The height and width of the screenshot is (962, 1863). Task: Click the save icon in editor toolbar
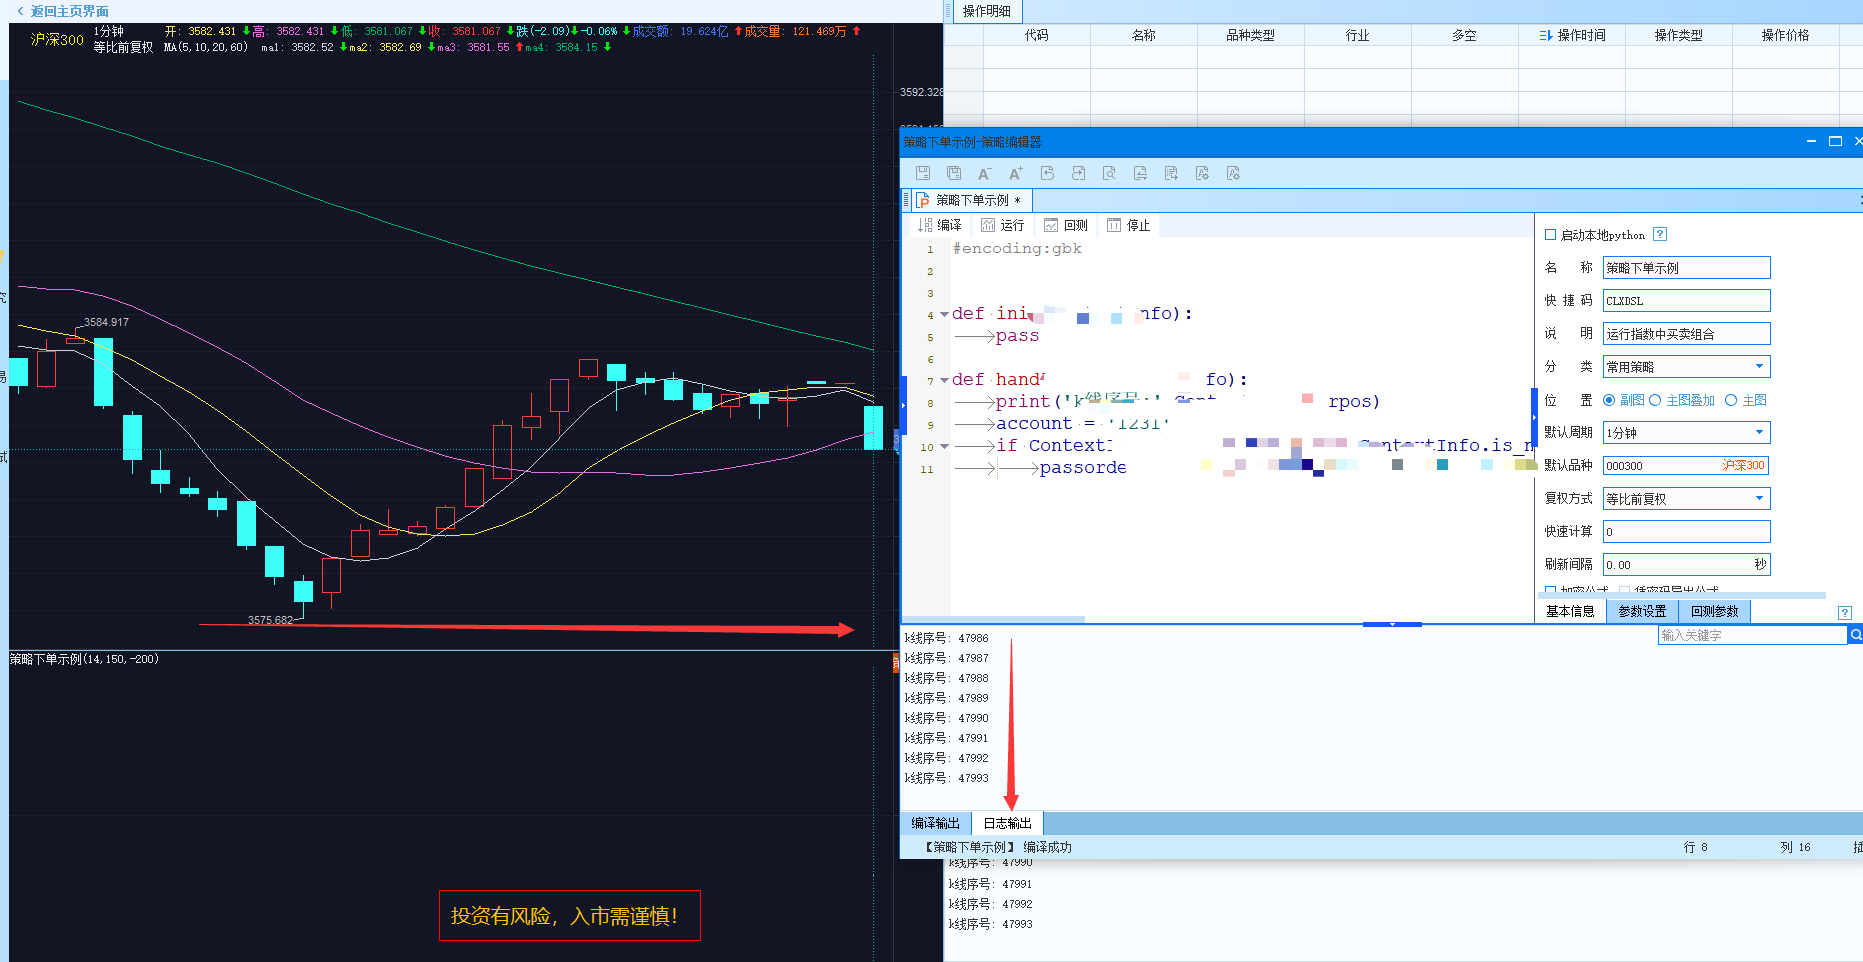coord(923,173)
